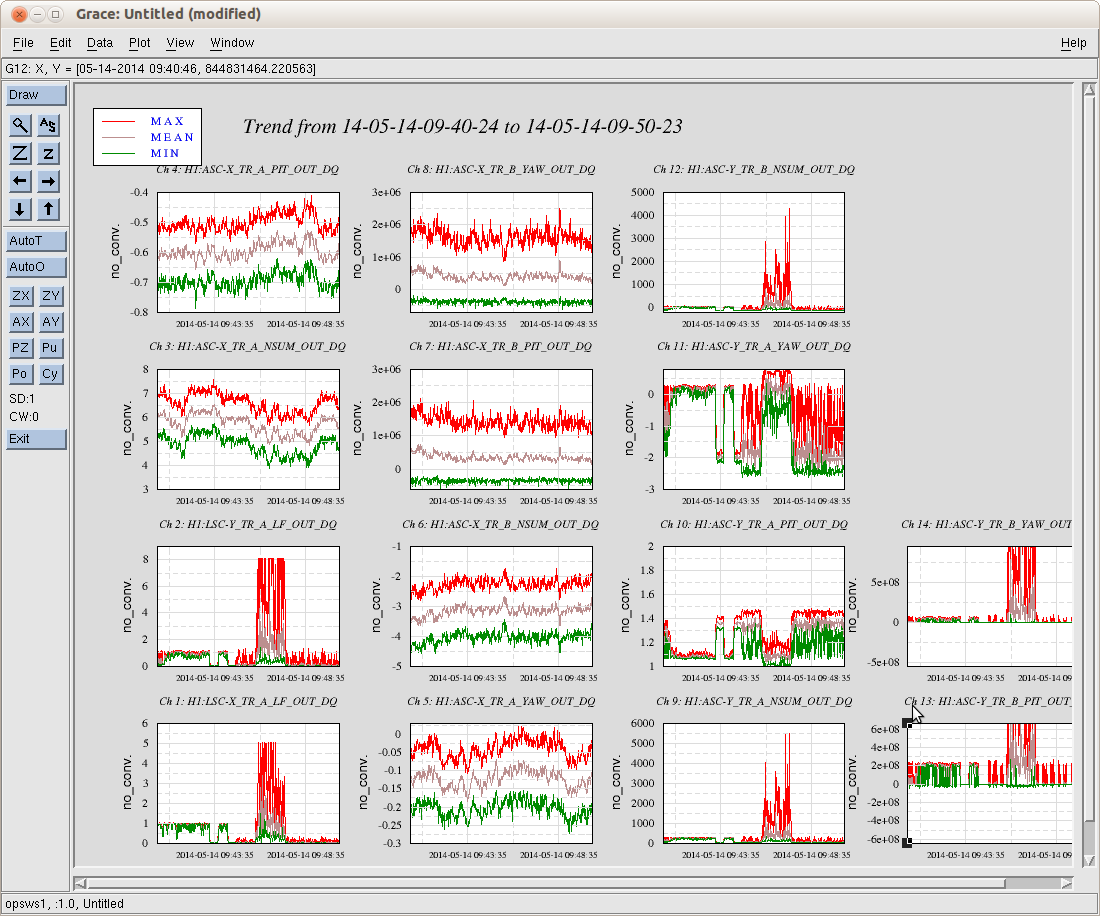Click the AutoO button
This screenshot has height=916, width=1100.
tap(36, 267)
